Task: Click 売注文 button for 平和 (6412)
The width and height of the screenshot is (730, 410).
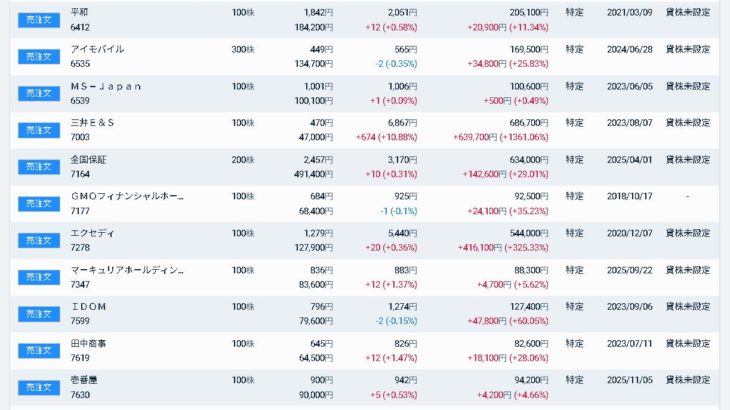Action: point(39,19)
